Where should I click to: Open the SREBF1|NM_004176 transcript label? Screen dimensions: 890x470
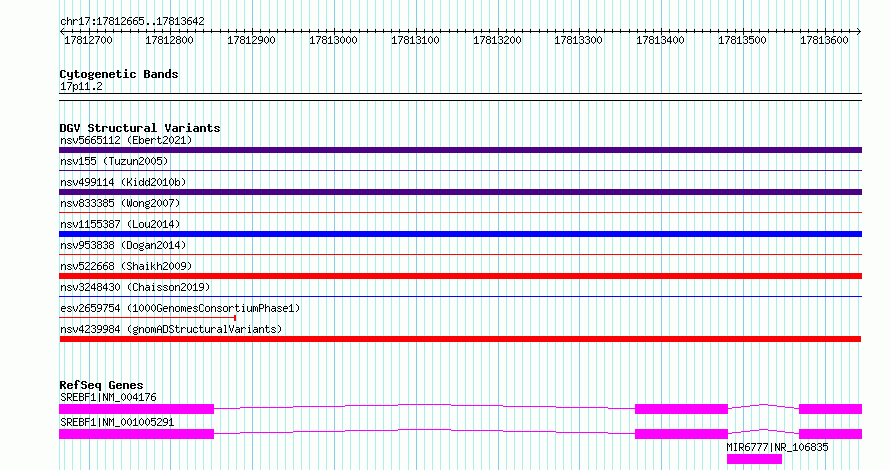tap(108, 397)
